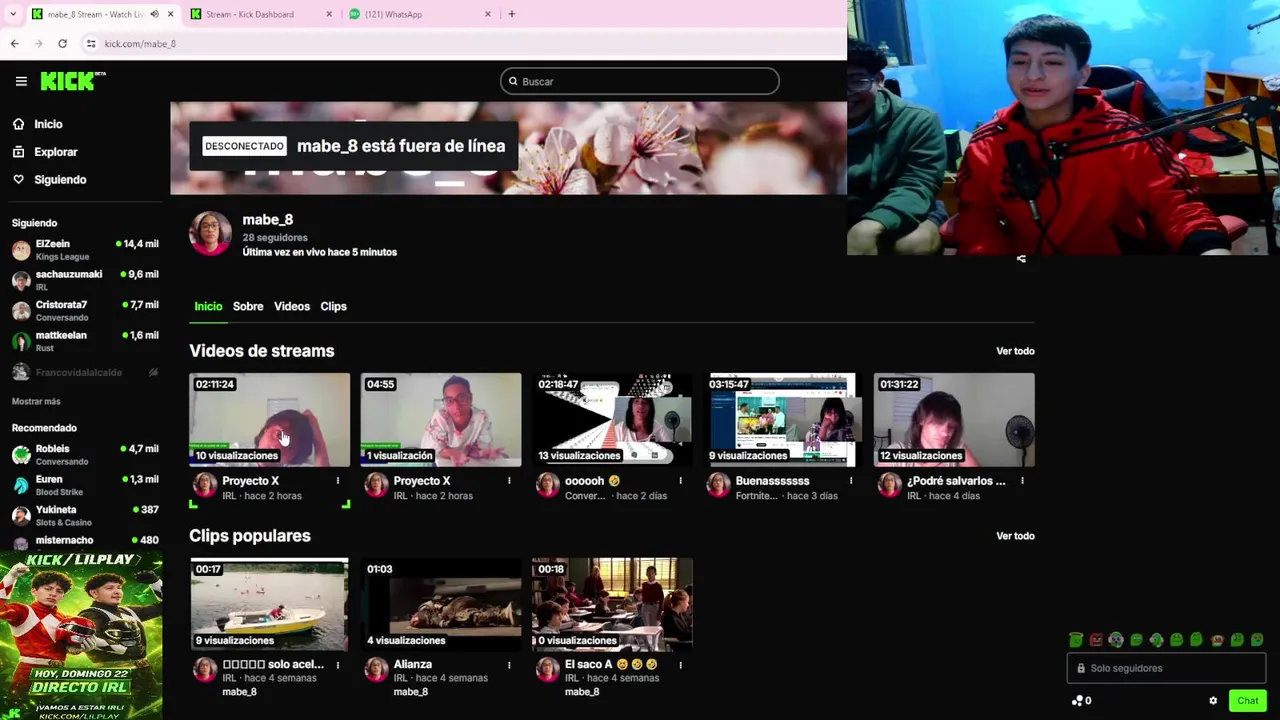Play the ¿Podré salvarlos video thumbnail
Image resolution: width=1280 pixels, height=720 pixels.
[x=954, y=420]
